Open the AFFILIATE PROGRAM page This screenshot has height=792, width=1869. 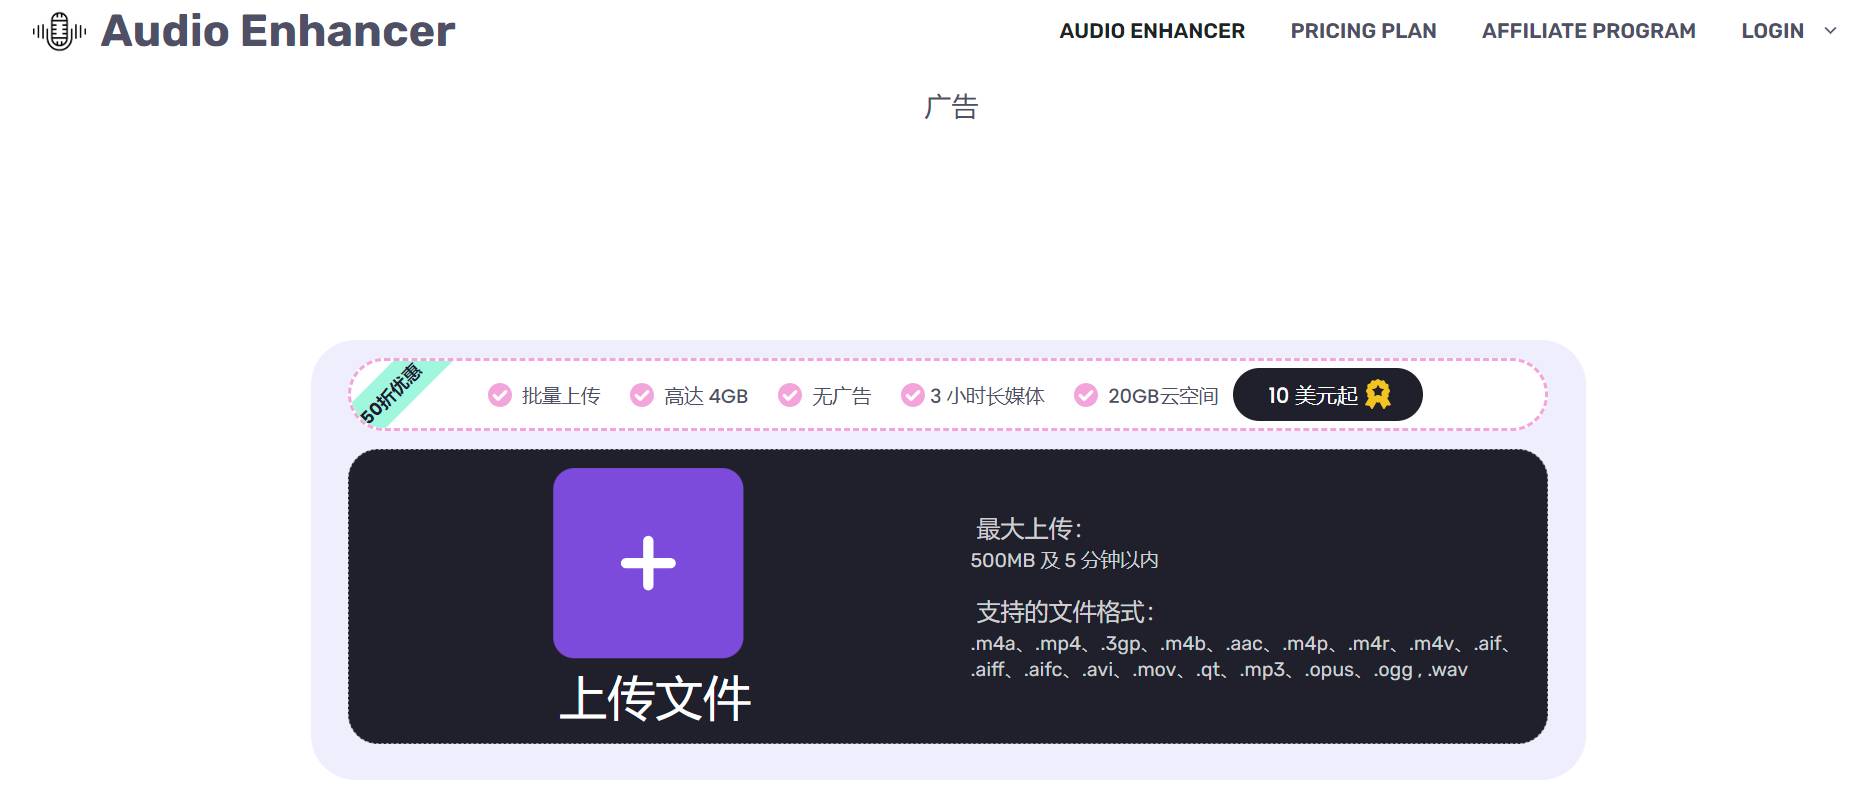tap(1588, 31)
